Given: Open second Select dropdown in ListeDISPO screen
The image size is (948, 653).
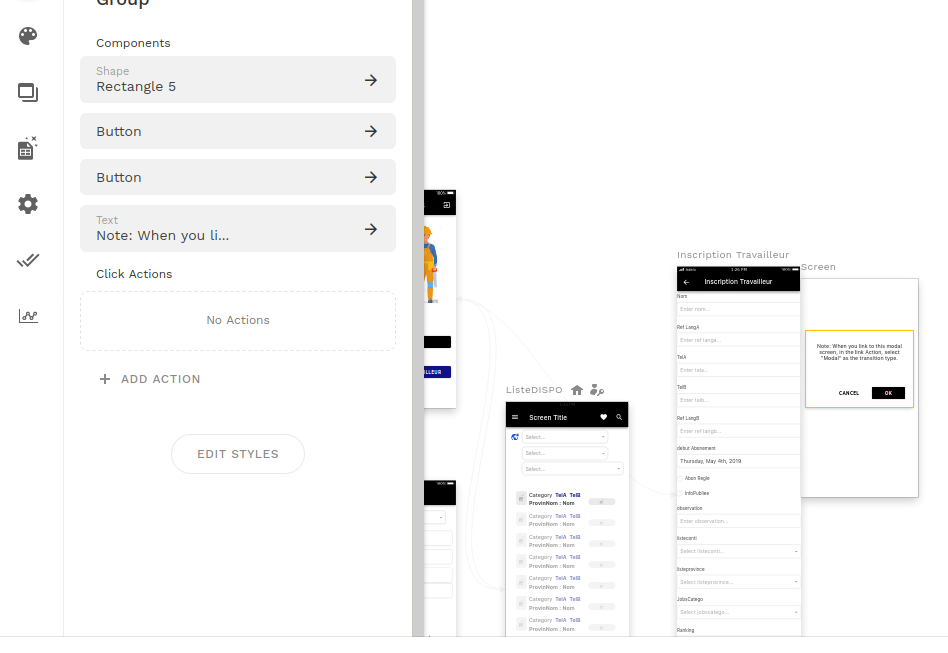Looking at the screenshot, I should click(x=565, y=453).
